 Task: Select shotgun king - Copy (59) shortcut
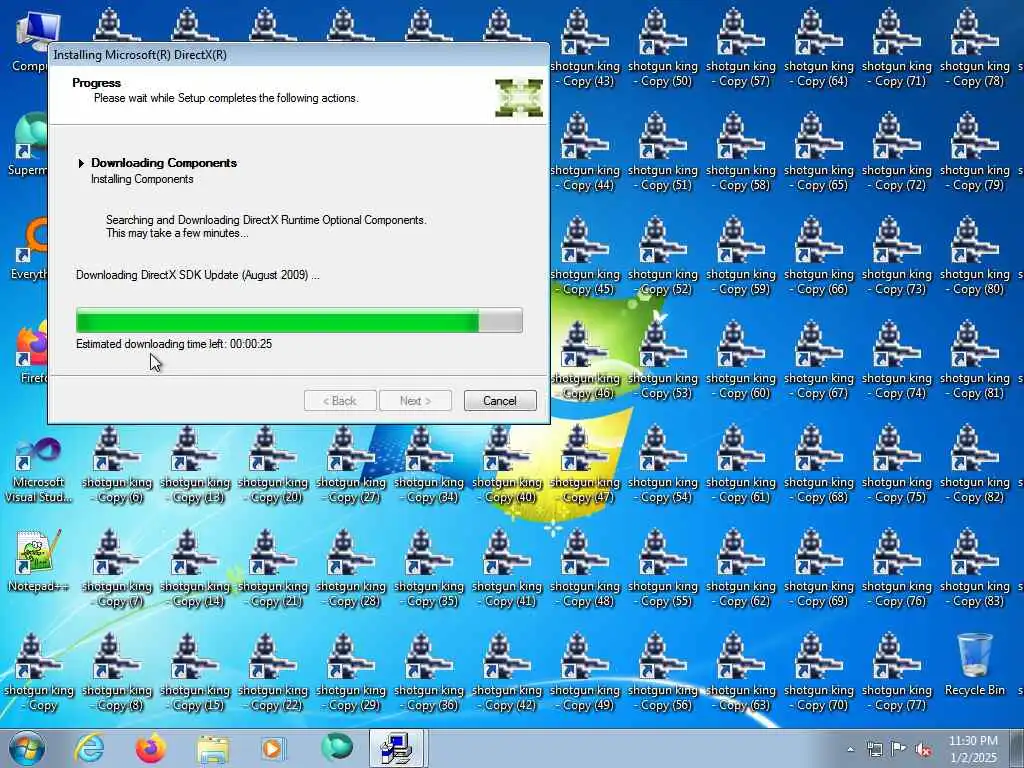[x=741, y=257]
